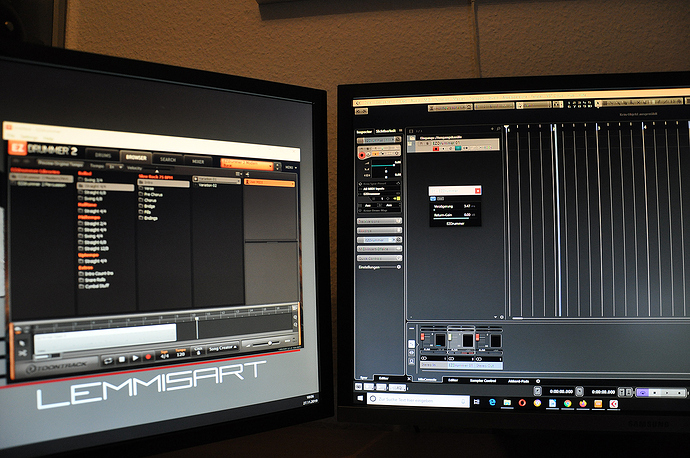
Task: Select the Stereo Out mixer channel label
Action: pos(488,366)
